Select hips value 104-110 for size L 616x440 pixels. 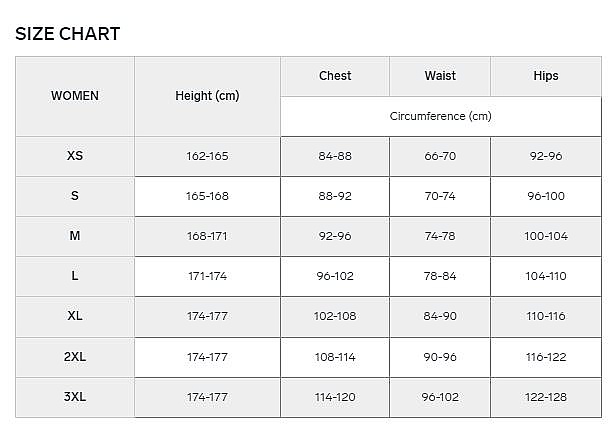(546, 276)
